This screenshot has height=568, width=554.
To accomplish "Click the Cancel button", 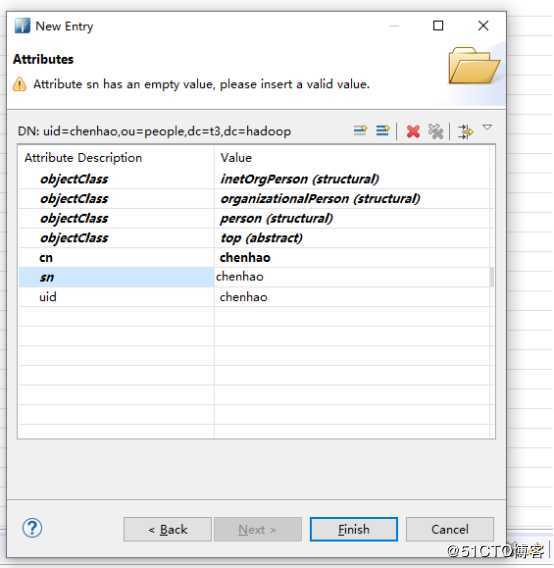I will tap(450, 530).
